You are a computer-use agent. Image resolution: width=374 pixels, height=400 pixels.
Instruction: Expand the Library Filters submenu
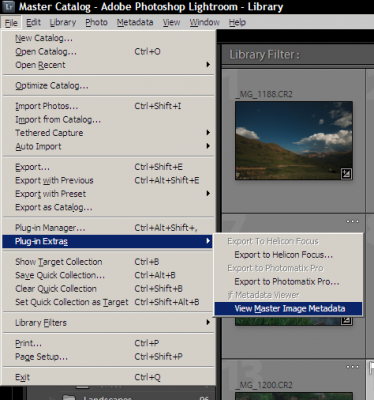tap(109, 323)
